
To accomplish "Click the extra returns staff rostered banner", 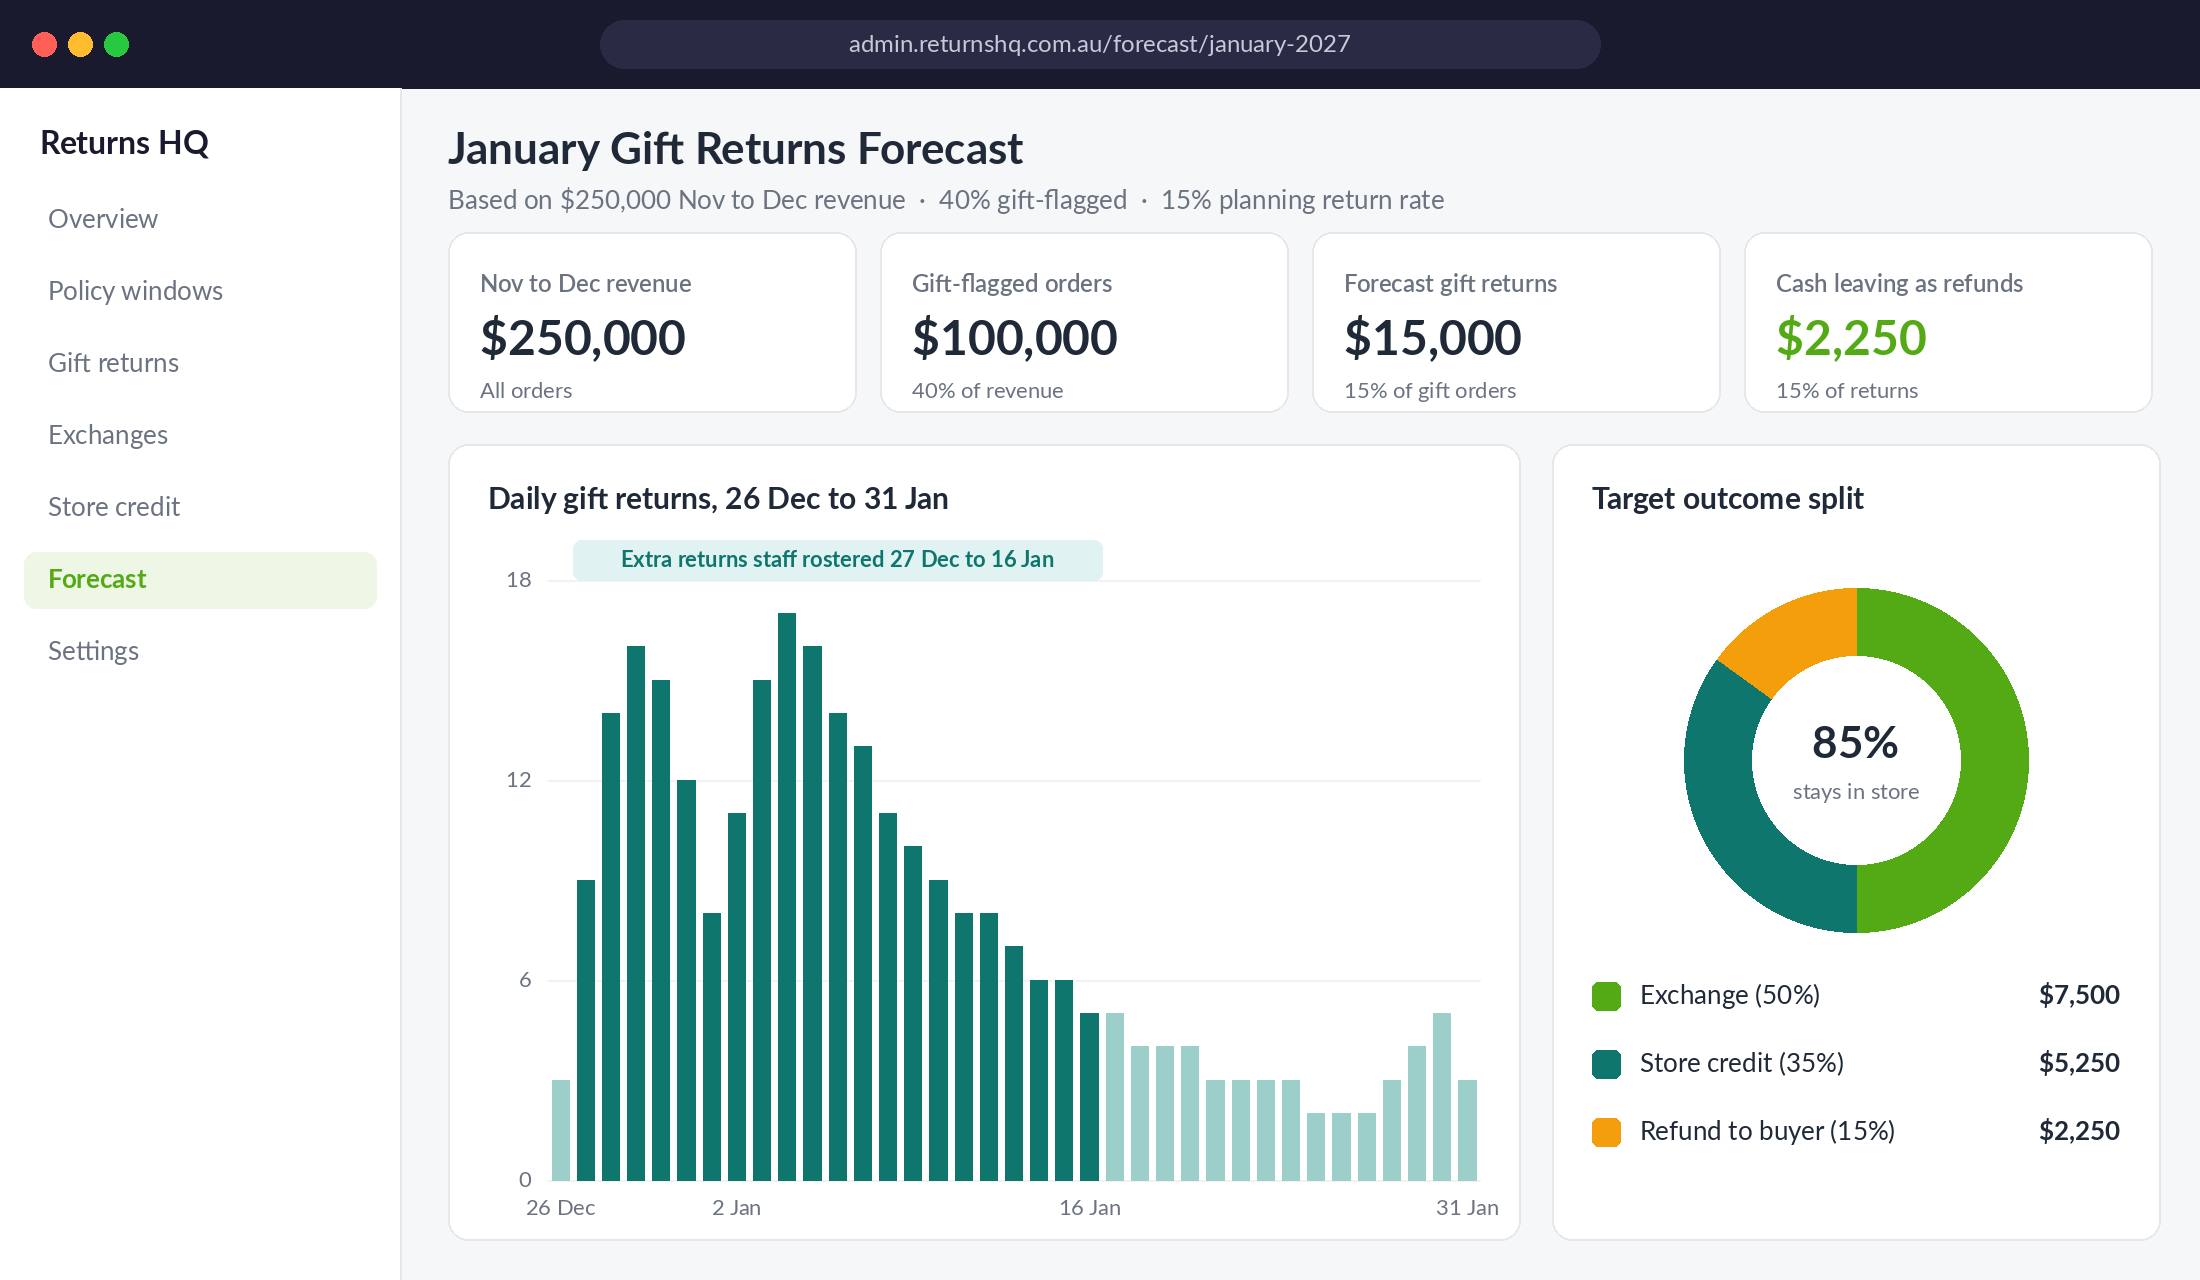I will click(838, 560).
